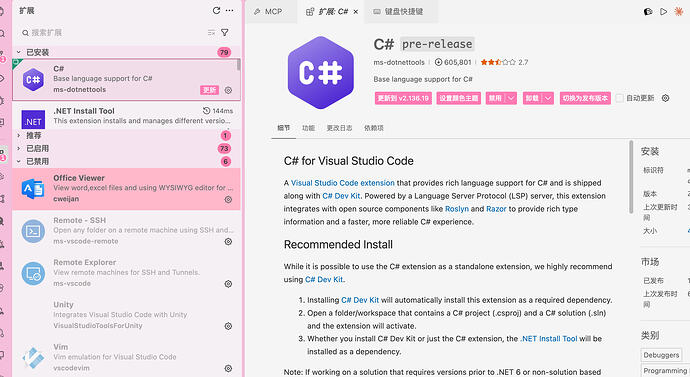Click the .NET Install Tool icon

(x=33, y=119)
